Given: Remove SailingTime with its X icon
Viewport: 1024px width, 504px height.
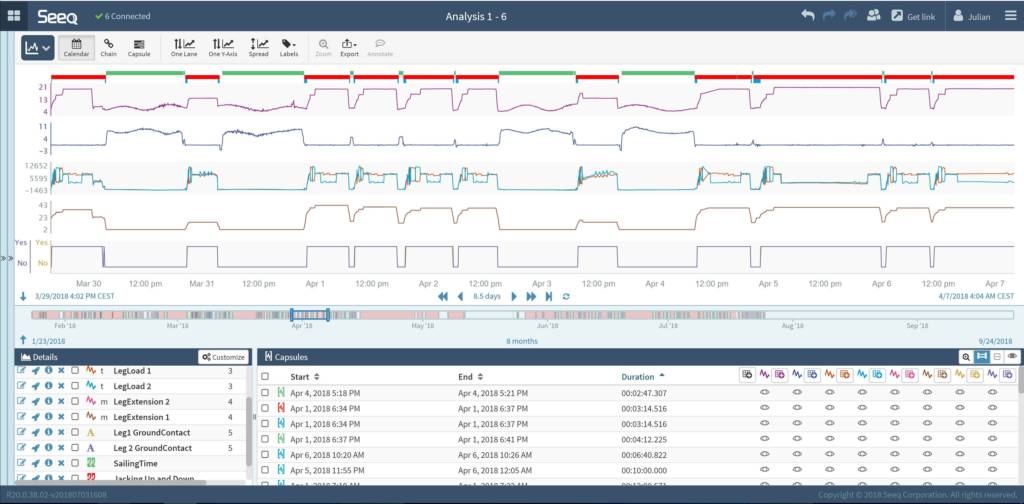Looking at the screenshot, I should (x=61, y=464).
